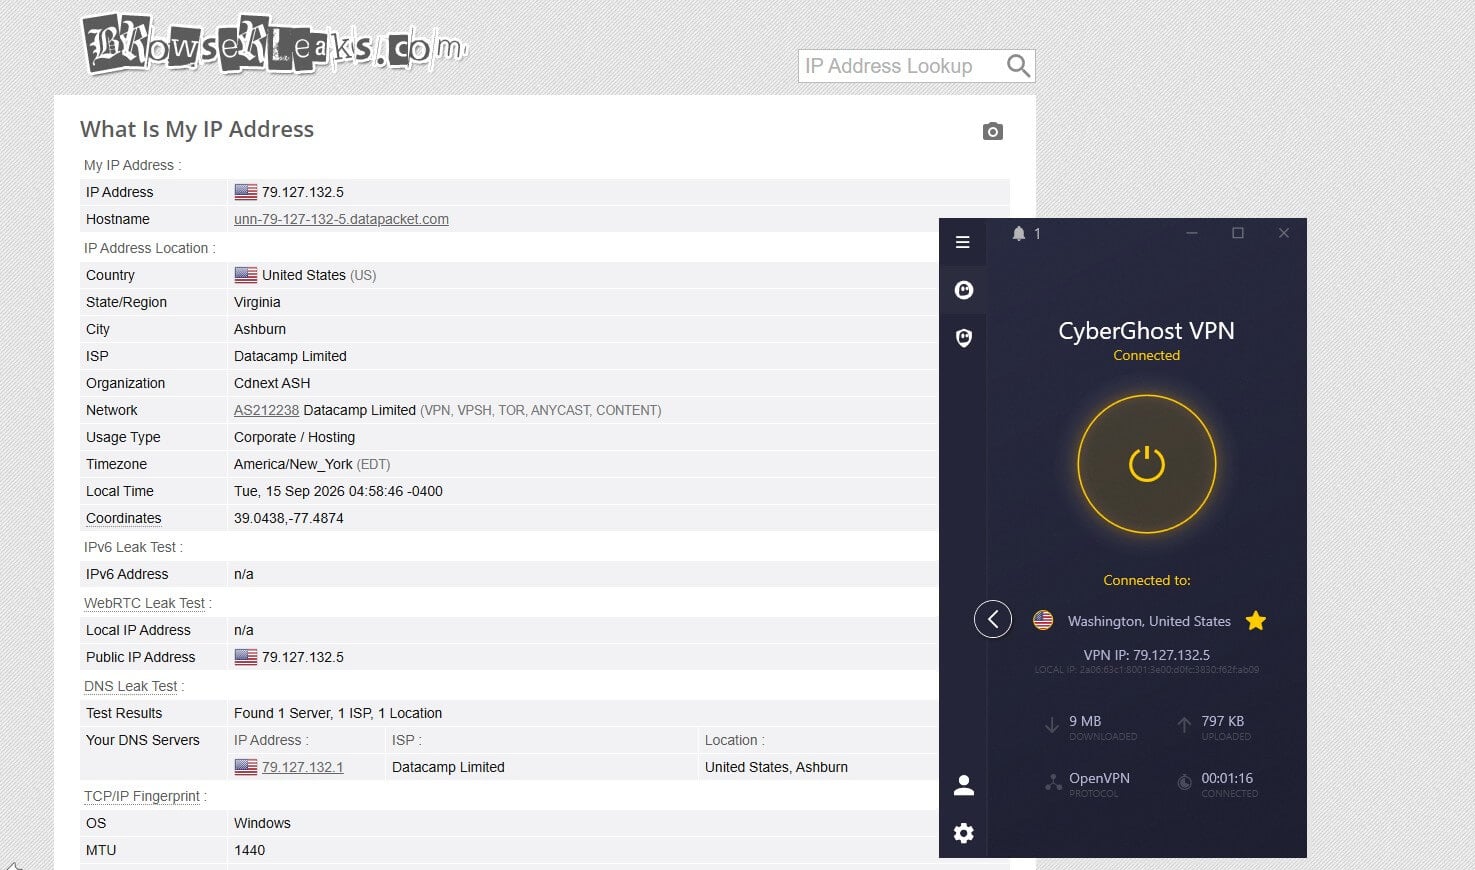Select the America/New_York timezone value
This screenshot has height=870, width=1475.
pyautogui.click(x=293, y=464)
